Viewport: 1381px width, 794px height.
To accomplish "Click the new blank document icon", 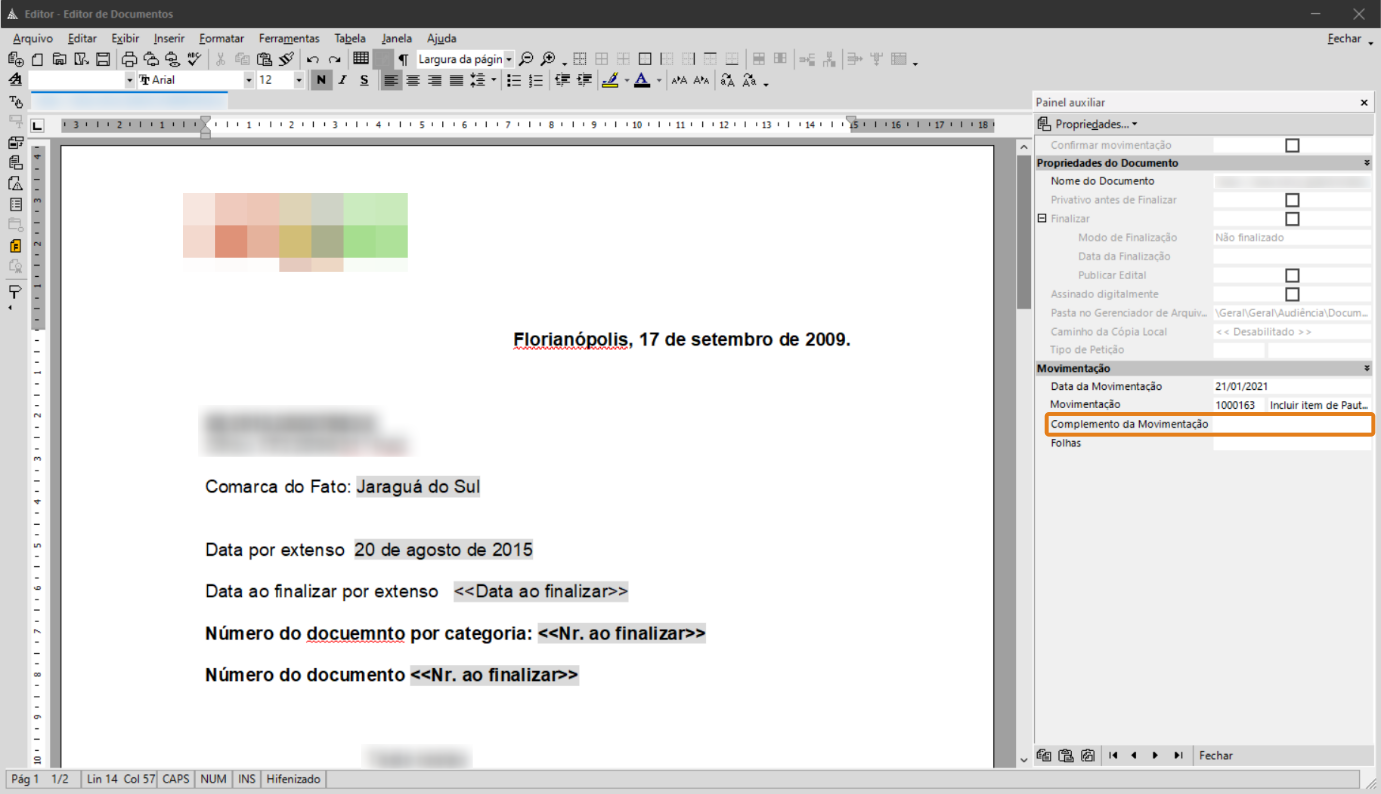I will [x=37, y=59].
